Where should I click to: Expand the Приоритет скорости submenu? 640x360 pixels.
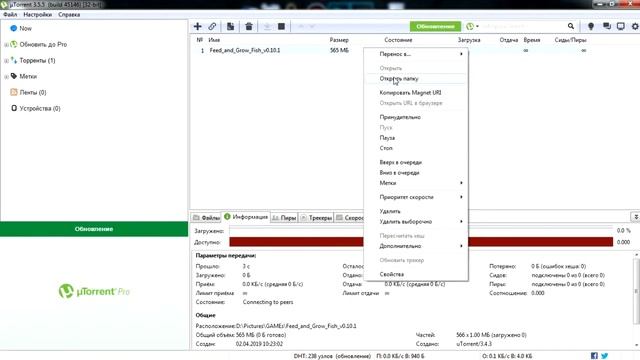[x=416, y=197]
